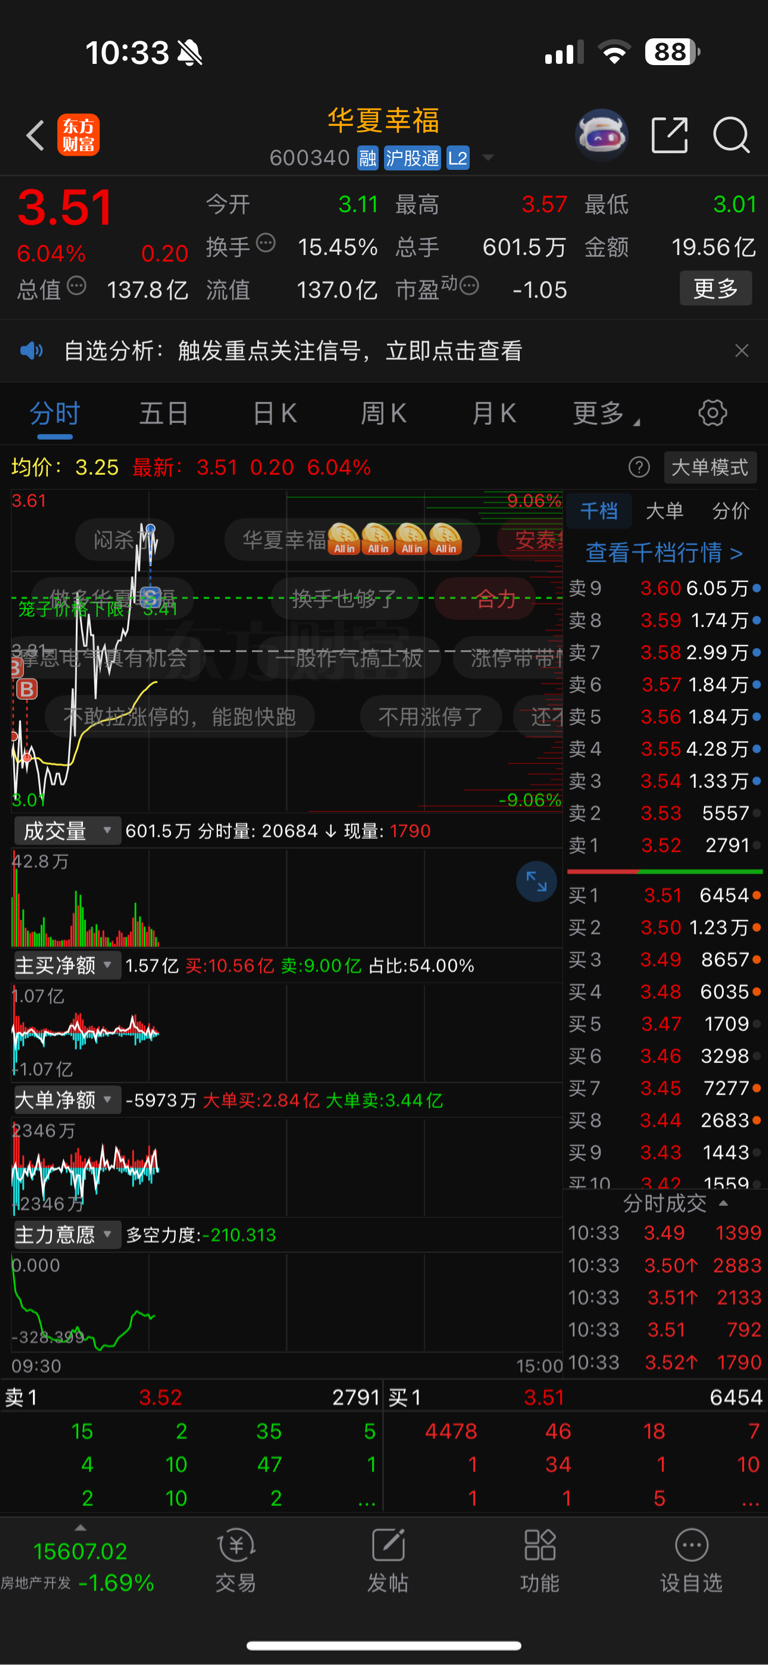This screenshot has width=768, height=1665.
Task: Tap the 4478 queue order cell
Action: click(x=451, y=1431)
